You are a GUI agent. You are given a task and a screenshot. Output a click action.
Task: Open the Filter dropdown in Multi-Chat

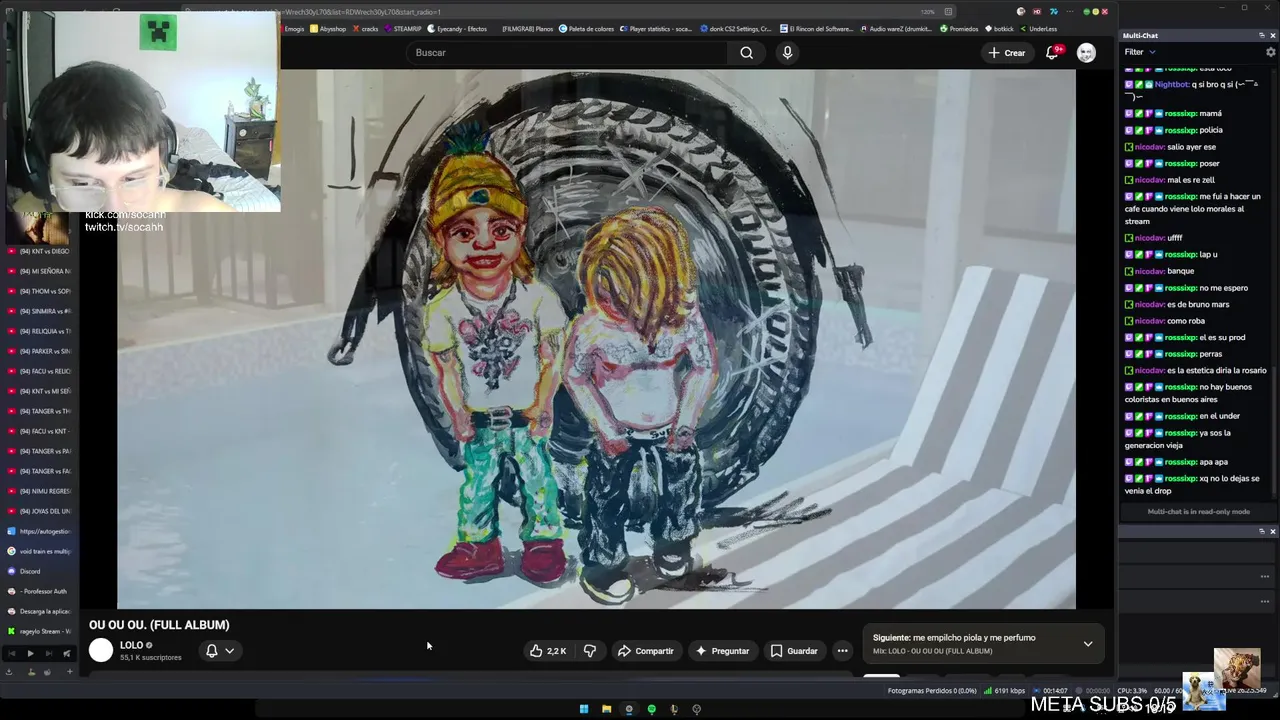point(1140,52)
